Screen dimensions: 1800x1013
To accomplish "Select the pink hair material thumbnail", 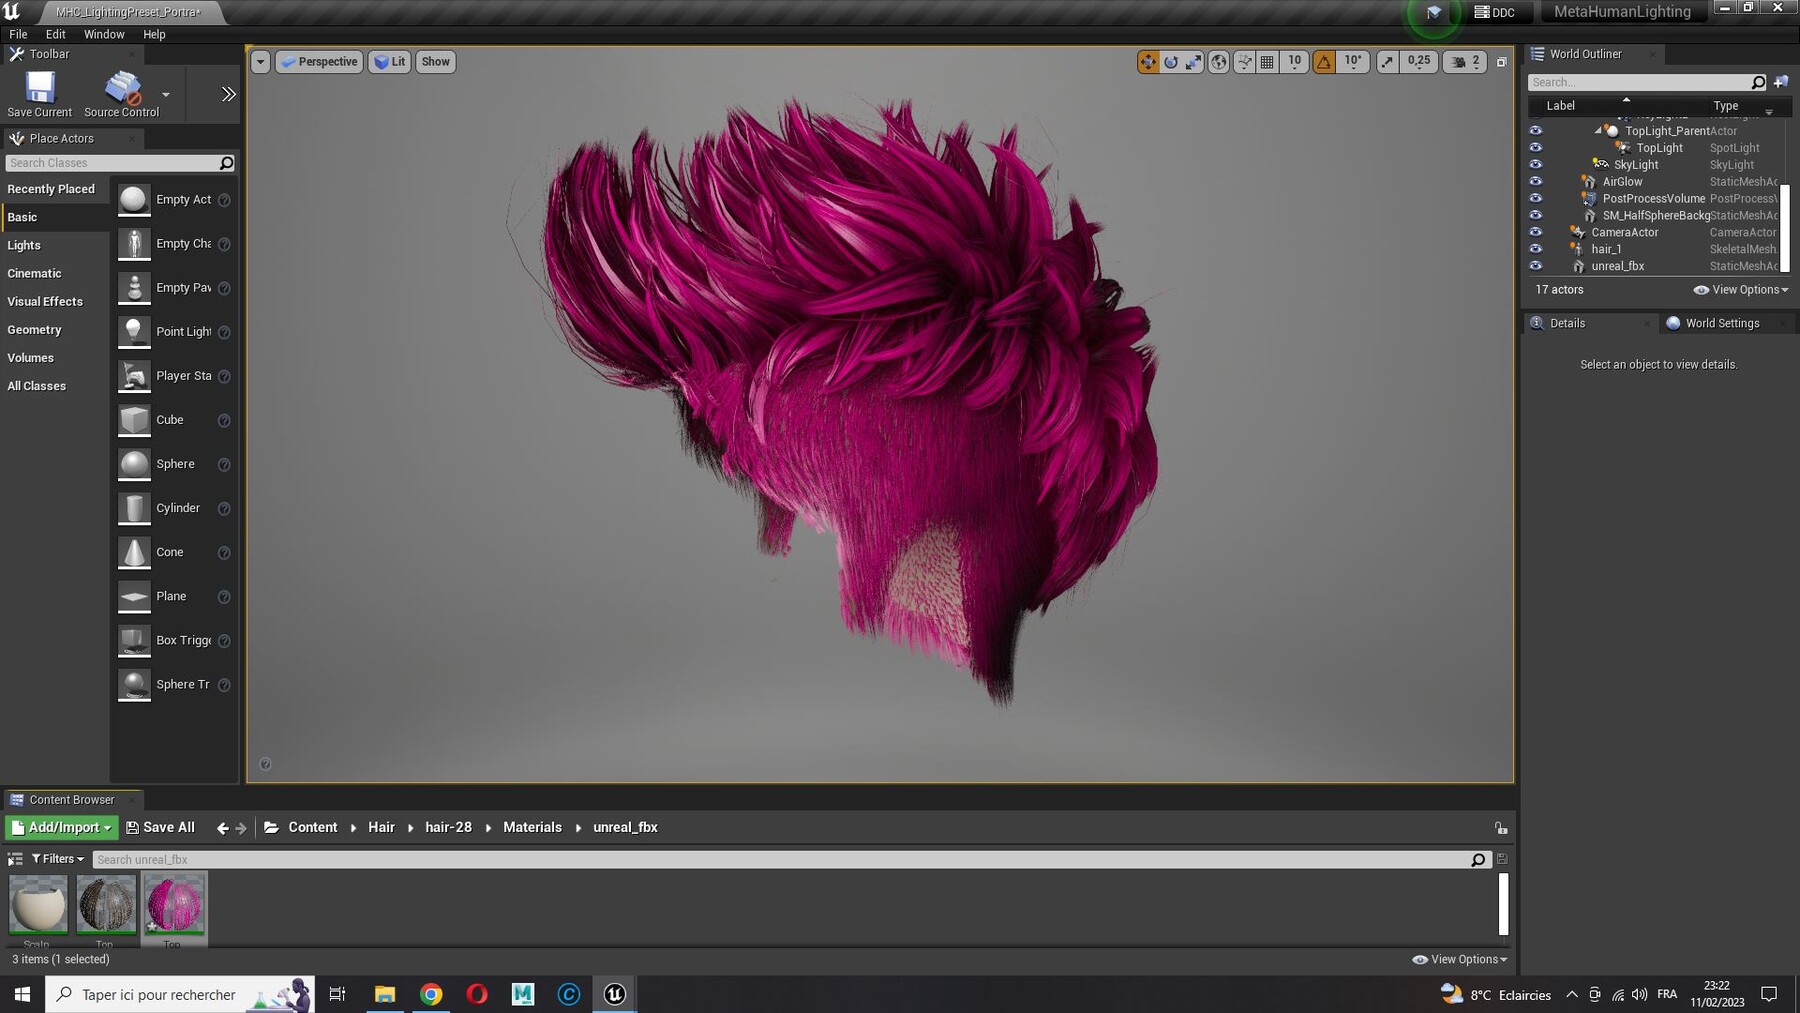I will 174,905.
